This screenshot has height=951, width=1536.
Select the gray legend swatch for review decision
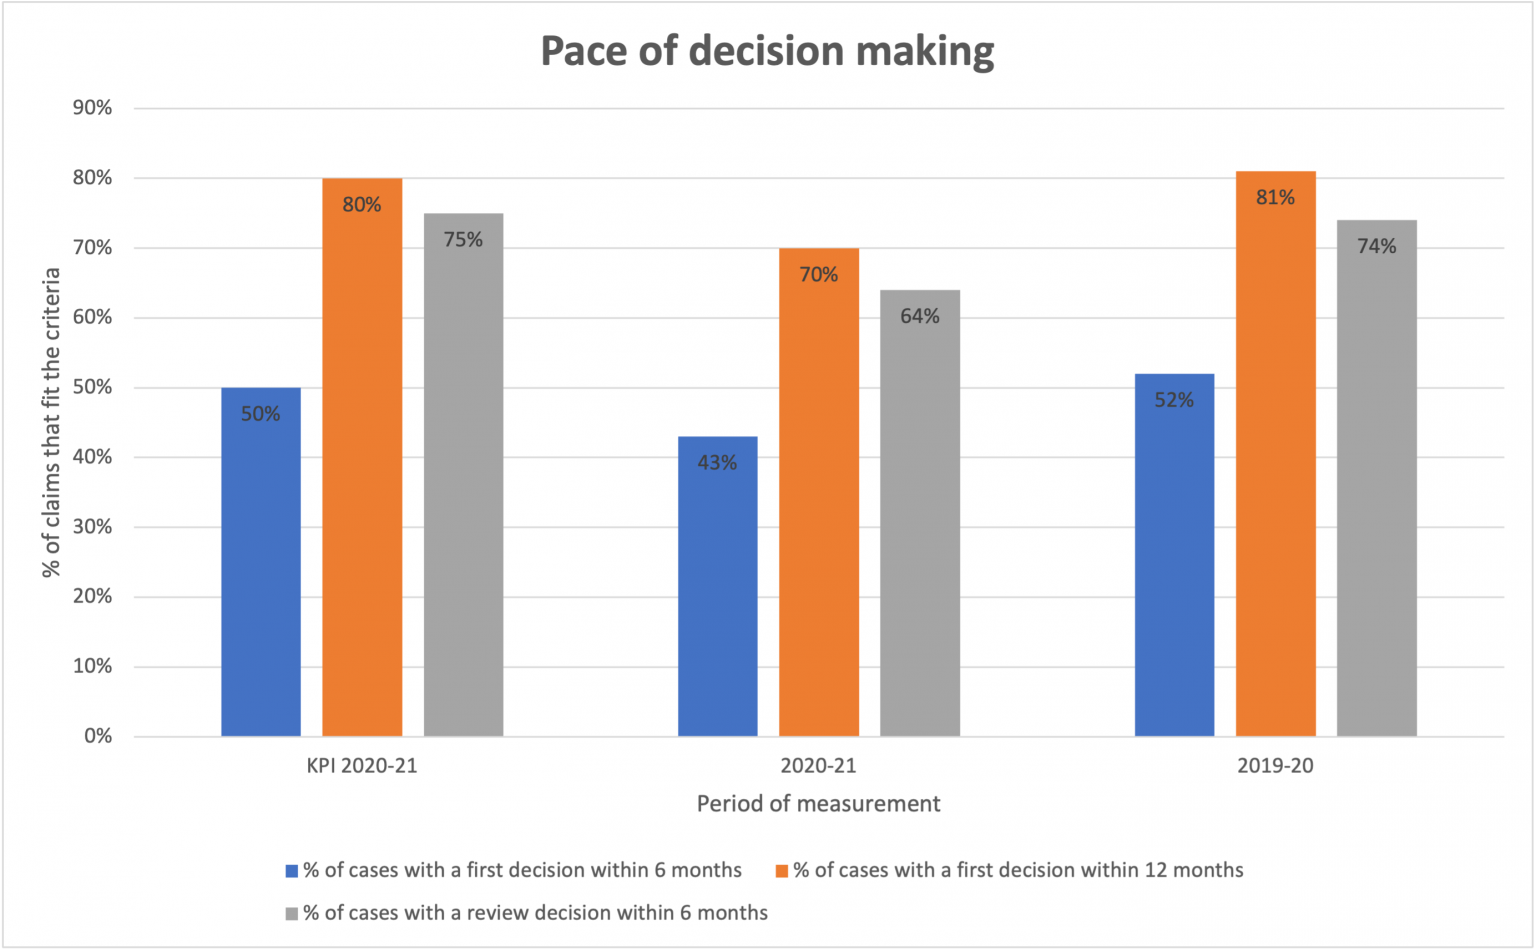[x=292, y=913]
